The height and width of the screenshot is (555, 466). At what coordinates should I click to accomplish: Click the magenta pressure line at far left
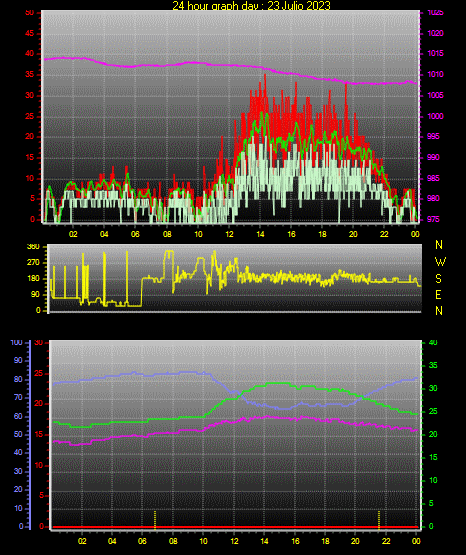pyautogui.click(x=46, y=59)
